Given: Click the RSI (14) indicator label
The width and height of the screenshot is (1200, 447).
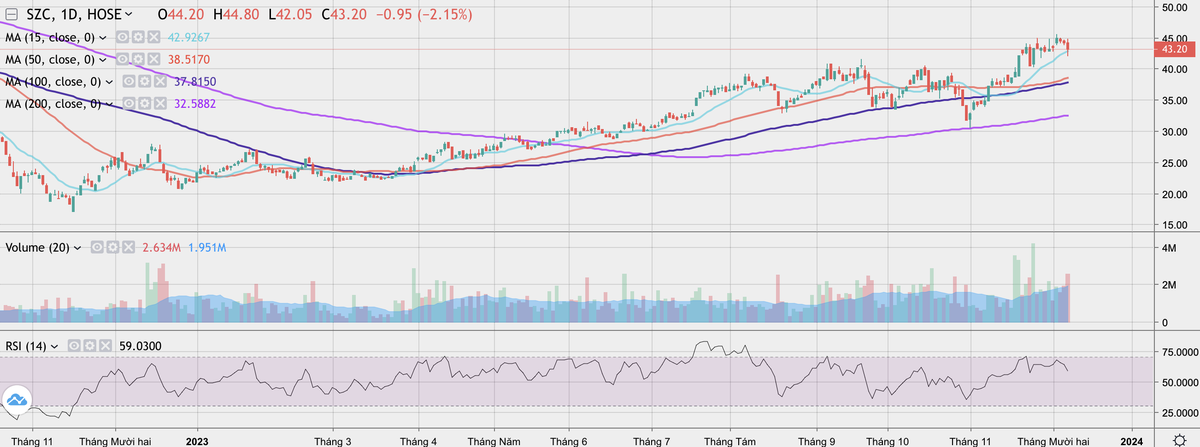Looking at the screenshot, I should 26,345.
